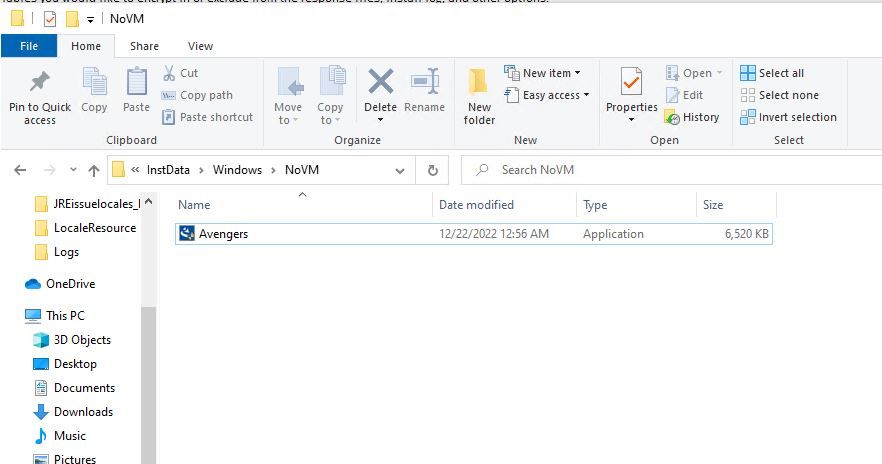Click the Edit ribbon button
The image size is (882, 464).
pos(684,95)
